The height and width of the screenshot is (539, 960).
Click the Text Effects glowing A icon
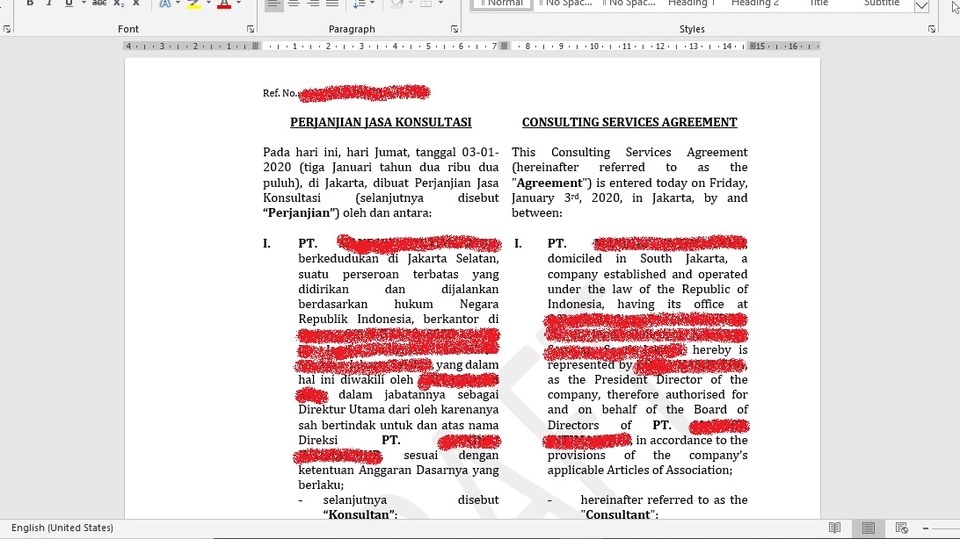(x=165, y=3)
